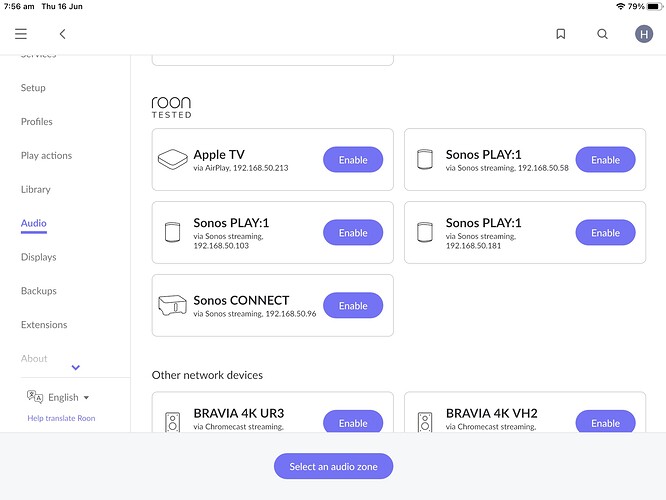Open the Profiles settings section

tap(37, 121)
